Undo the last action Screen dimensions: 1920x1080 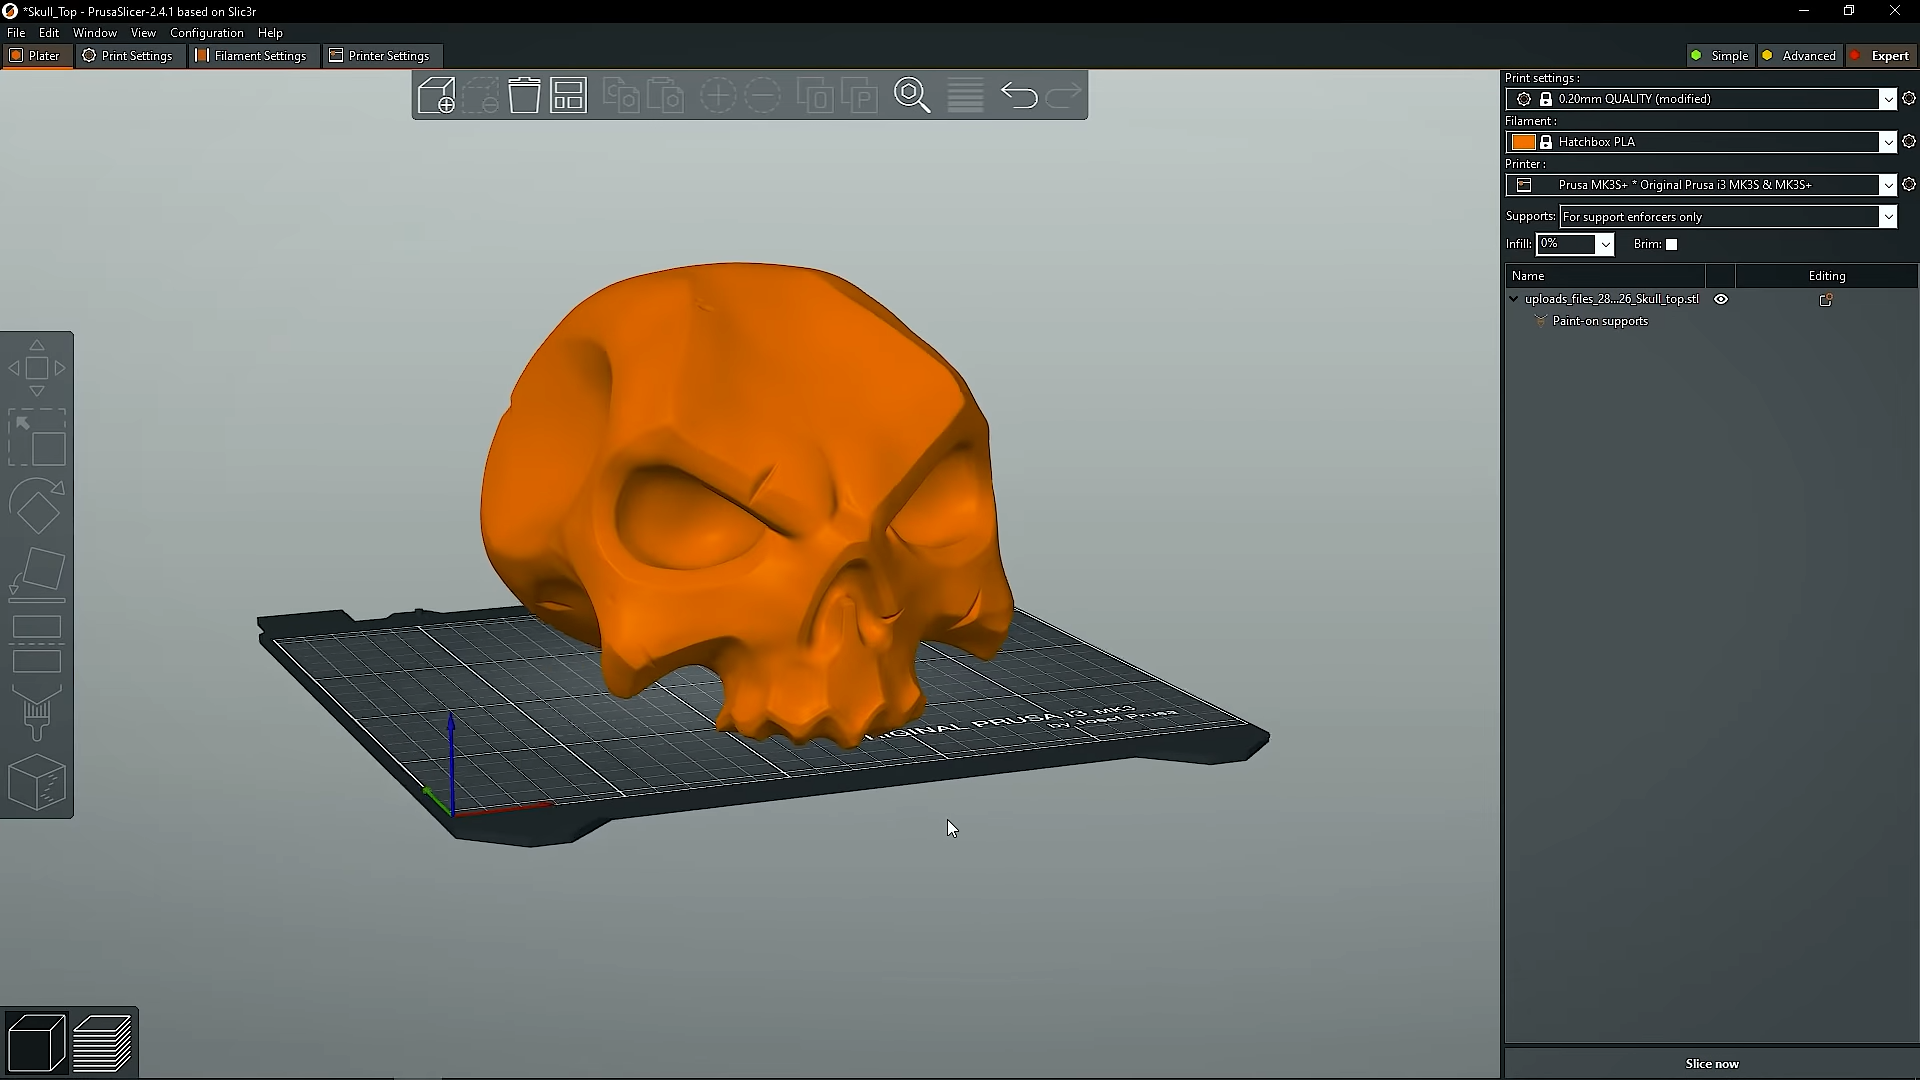pyautogui.click(x=1019, y=95)
